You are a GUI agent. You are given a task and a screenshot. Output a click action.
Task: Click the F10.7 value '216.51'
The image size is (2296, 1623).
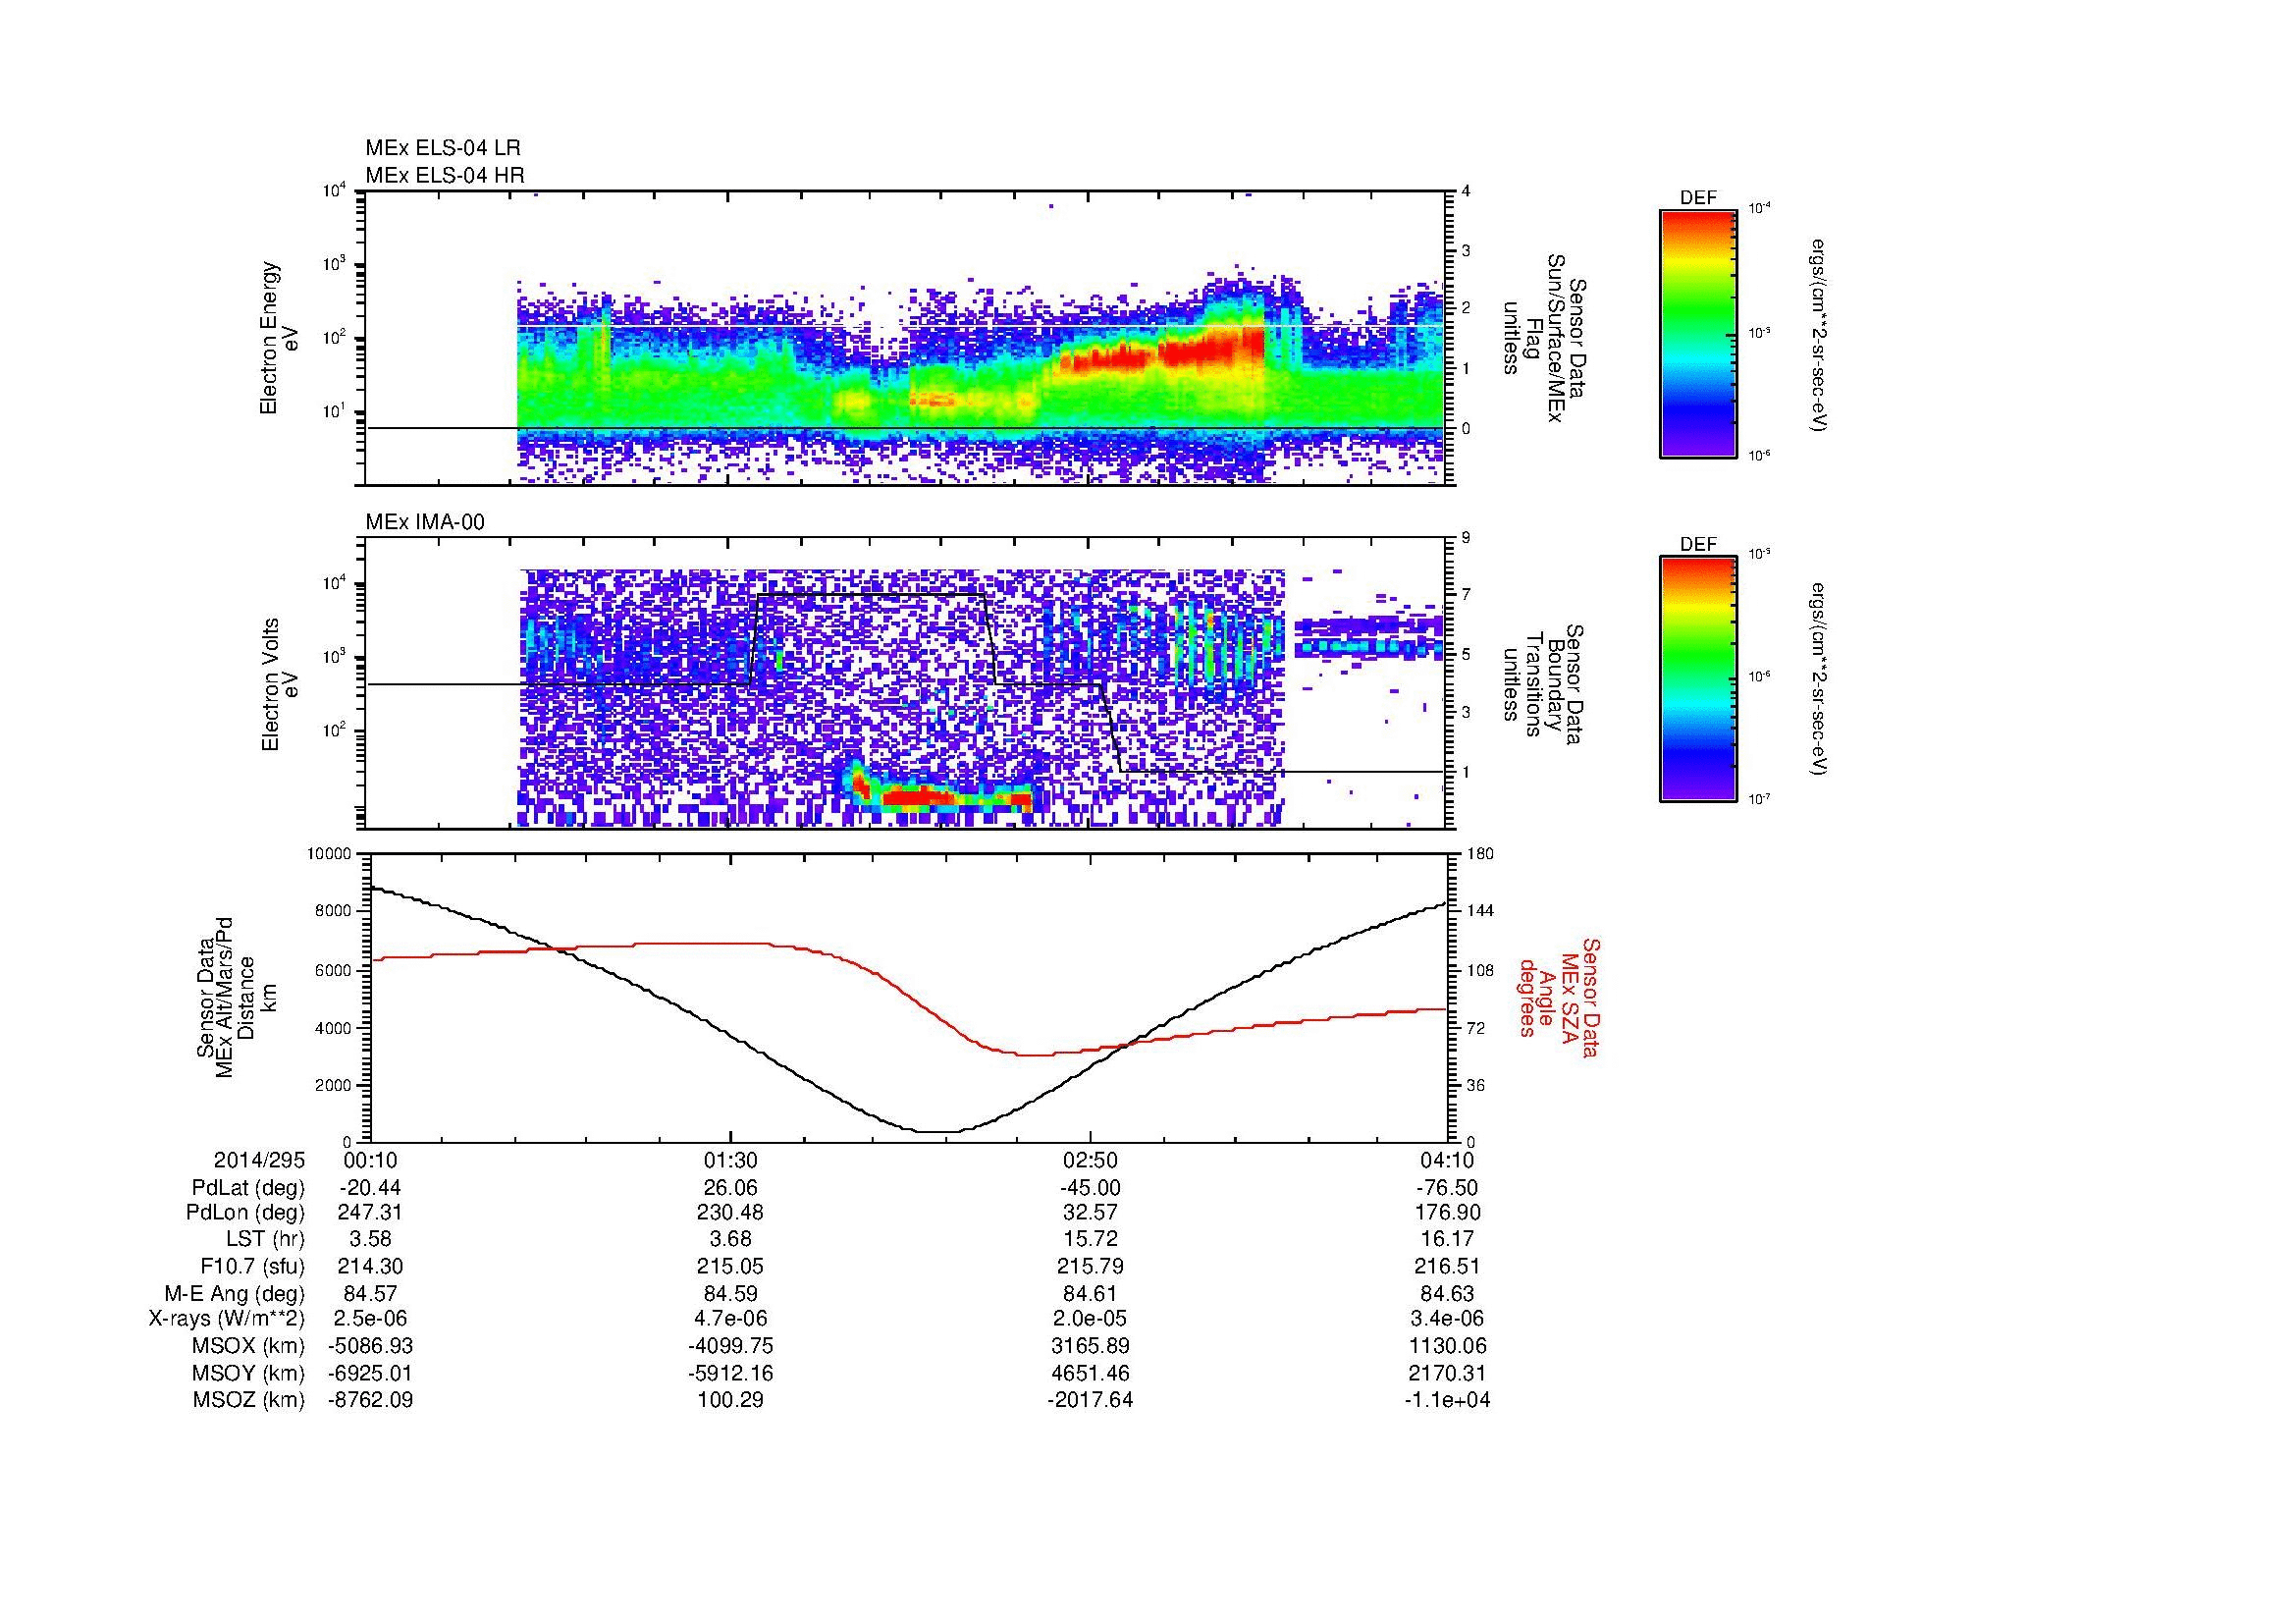tap(1447, 1267)
